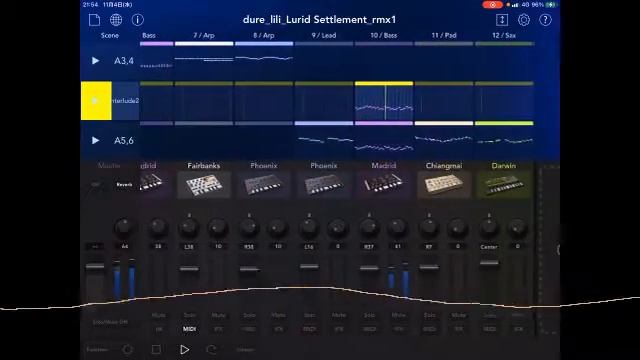
Task: Click the song title dure_lili_Lurid Settlement_rmx1
Action: (x=320, y=20)
